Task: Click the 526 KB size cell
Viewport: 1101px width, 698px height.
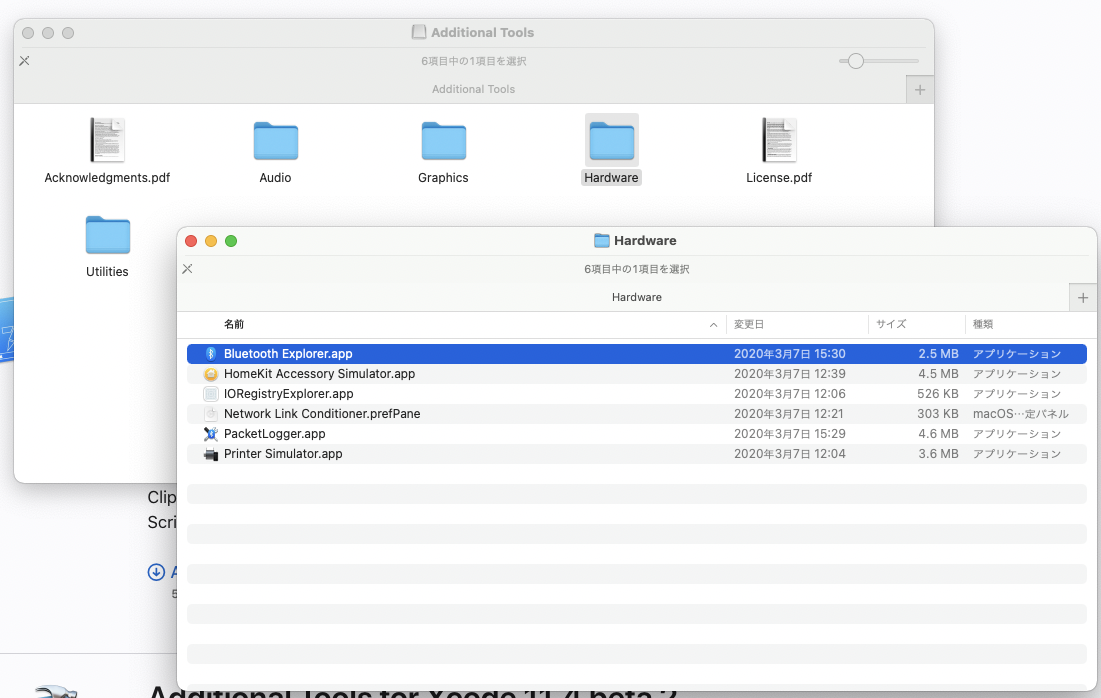Action: (937, 394)
